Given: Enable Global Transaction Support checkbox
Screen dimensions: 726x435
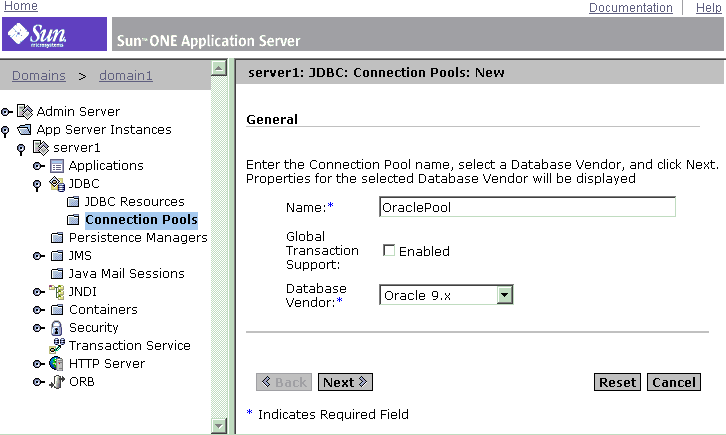Looking at the screenshot, I should coord(389,250).
